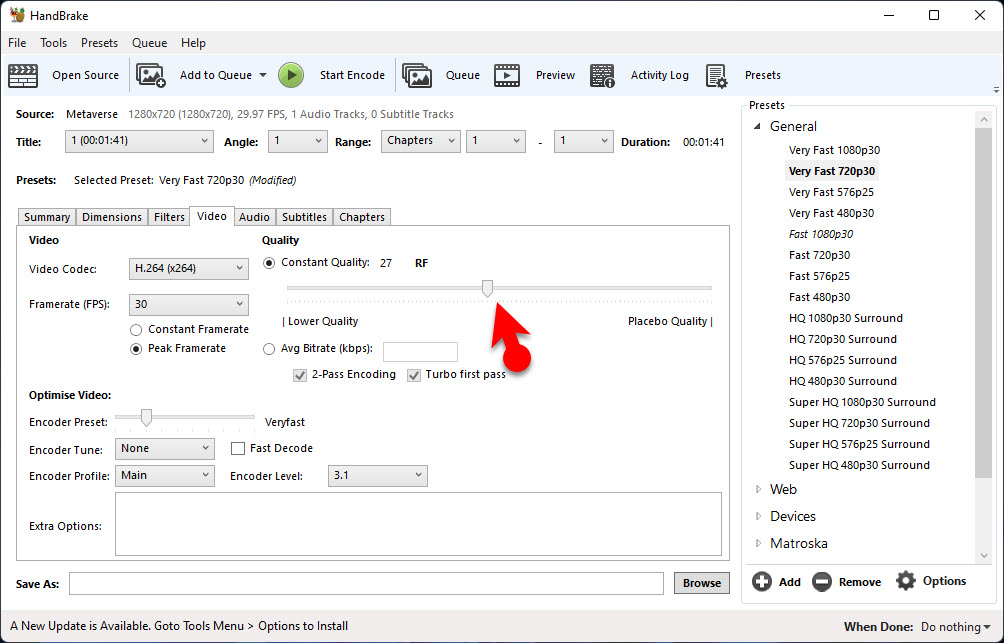Expand the Matroska presets group
The height and width of the screenshot is (643, 1004).
click(758, 543)
